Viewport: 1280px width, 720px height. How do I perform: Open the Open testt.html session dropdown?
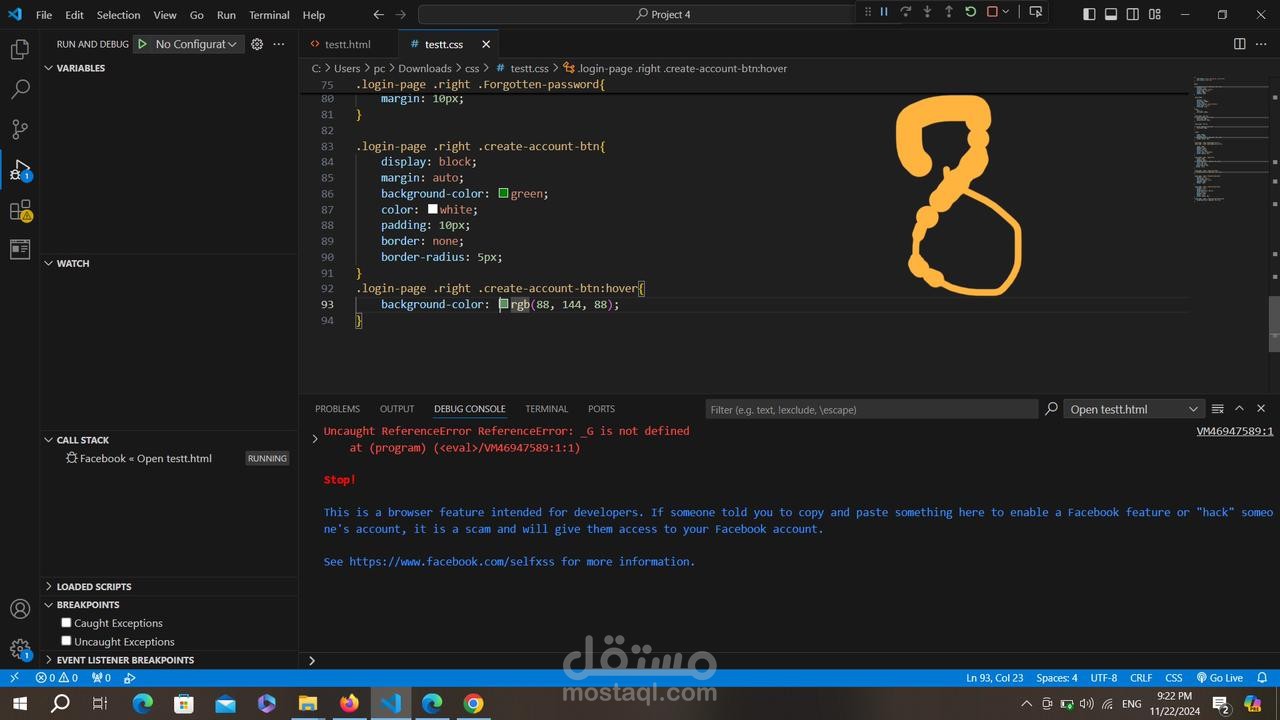pyautogui.click(x=1134, y=409)
